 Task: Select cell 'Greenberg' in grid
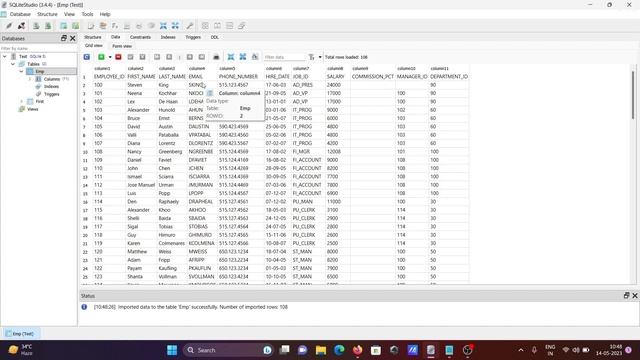coord(172,152)
